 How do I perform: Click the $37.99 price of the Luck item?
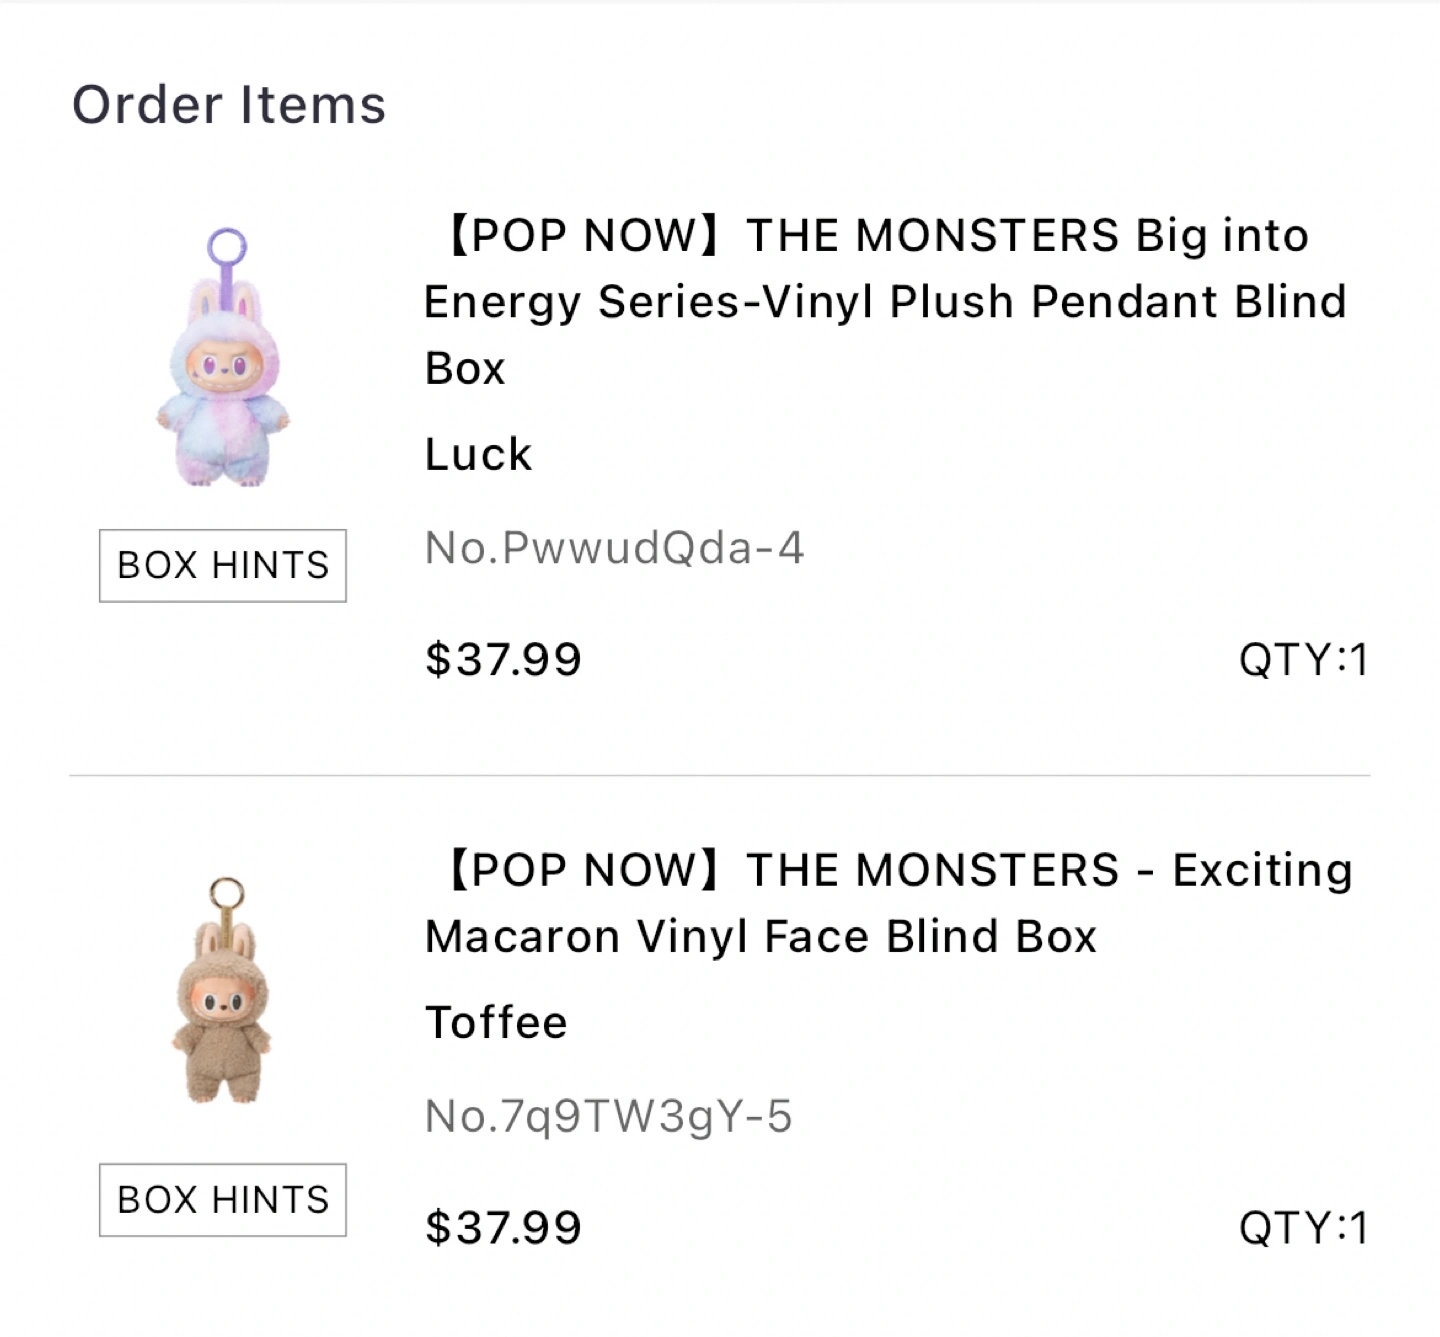pos(503,660)
